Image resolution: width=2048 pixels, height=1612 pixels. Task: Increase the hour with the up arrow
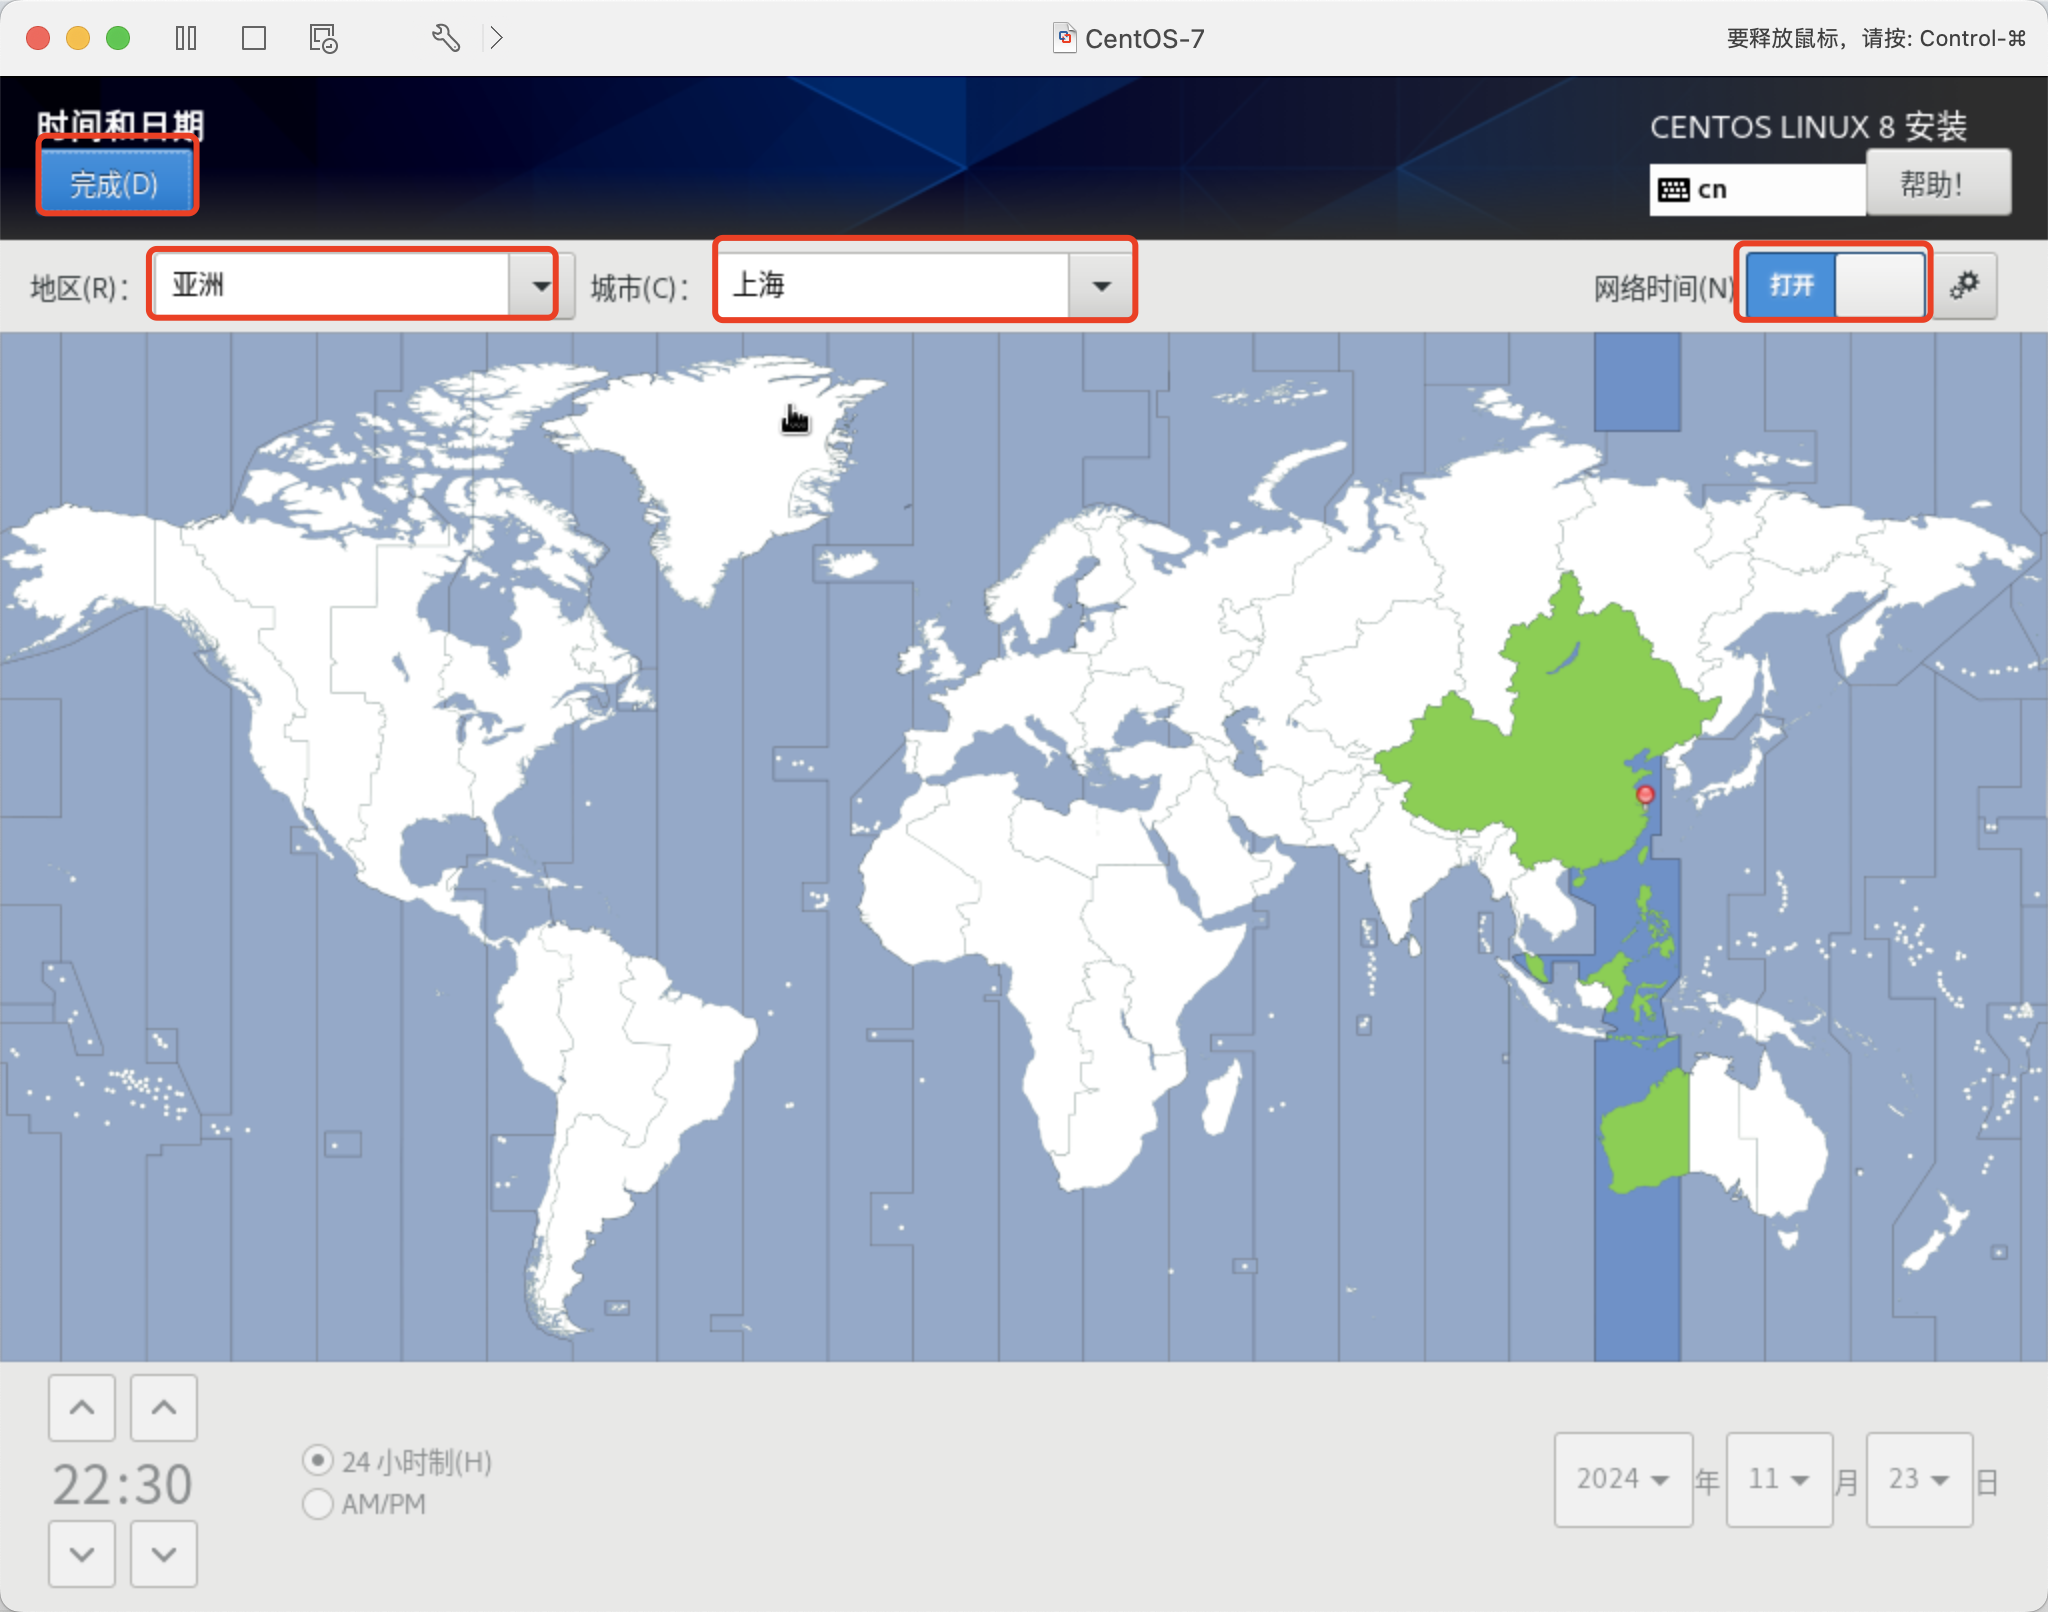(x=82, y=1407)
